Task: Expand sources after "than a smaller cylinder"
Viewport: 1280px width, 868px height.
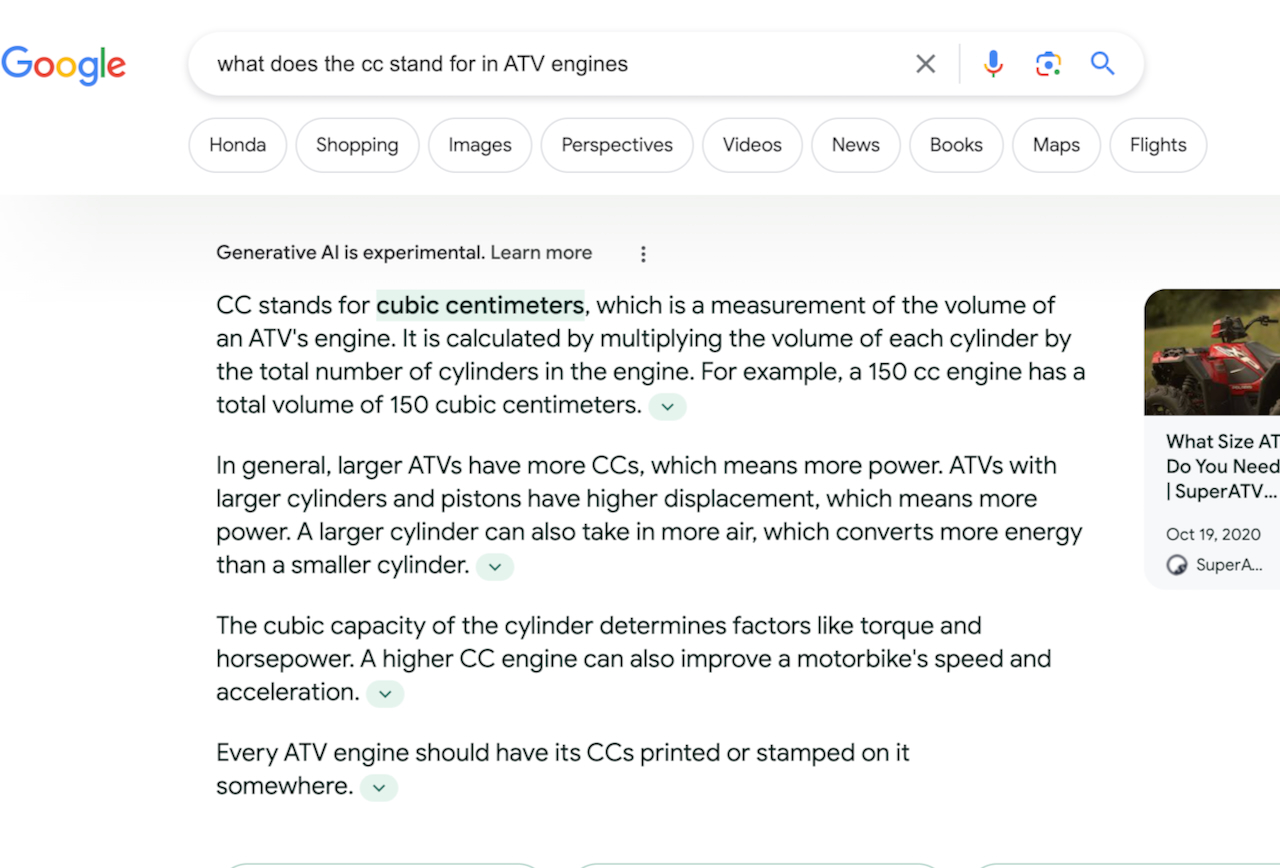Action: pyautogui.click(x=494, y=567)
